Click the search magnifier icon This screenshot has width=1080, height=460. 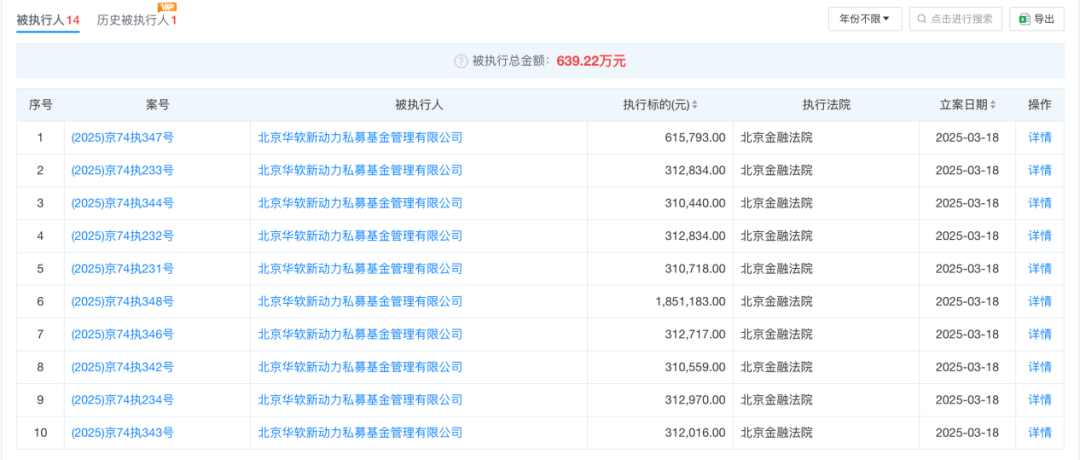coord(921,19)
